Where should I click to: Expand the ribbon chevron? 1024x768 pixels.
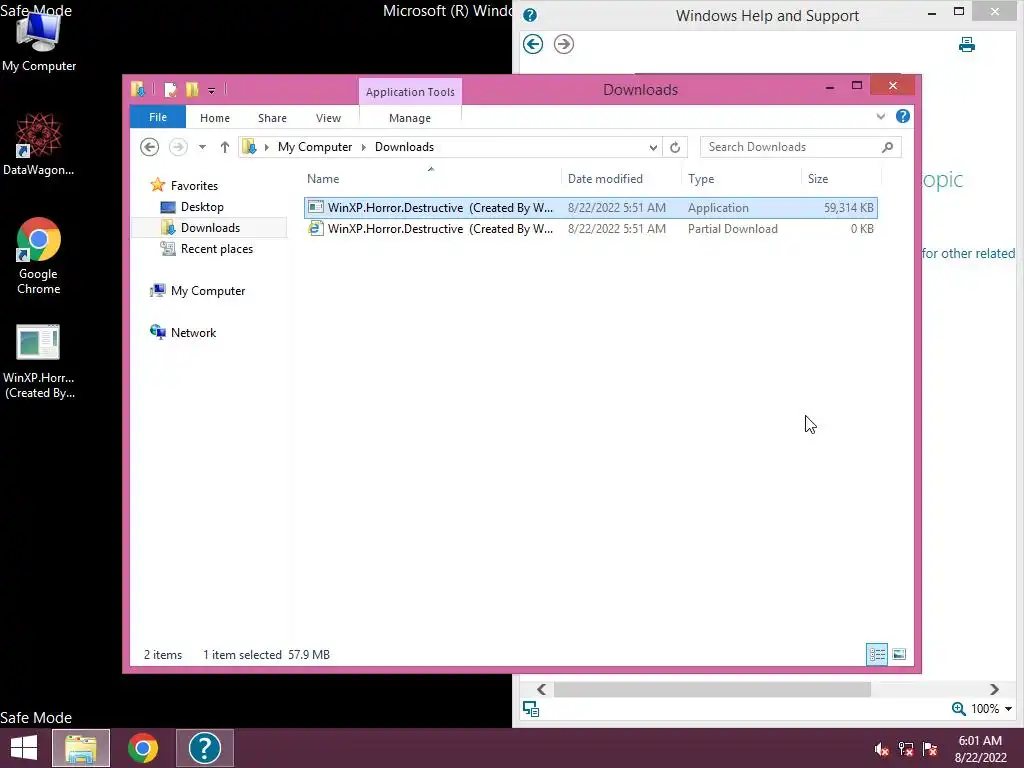[x=880, y=116]
